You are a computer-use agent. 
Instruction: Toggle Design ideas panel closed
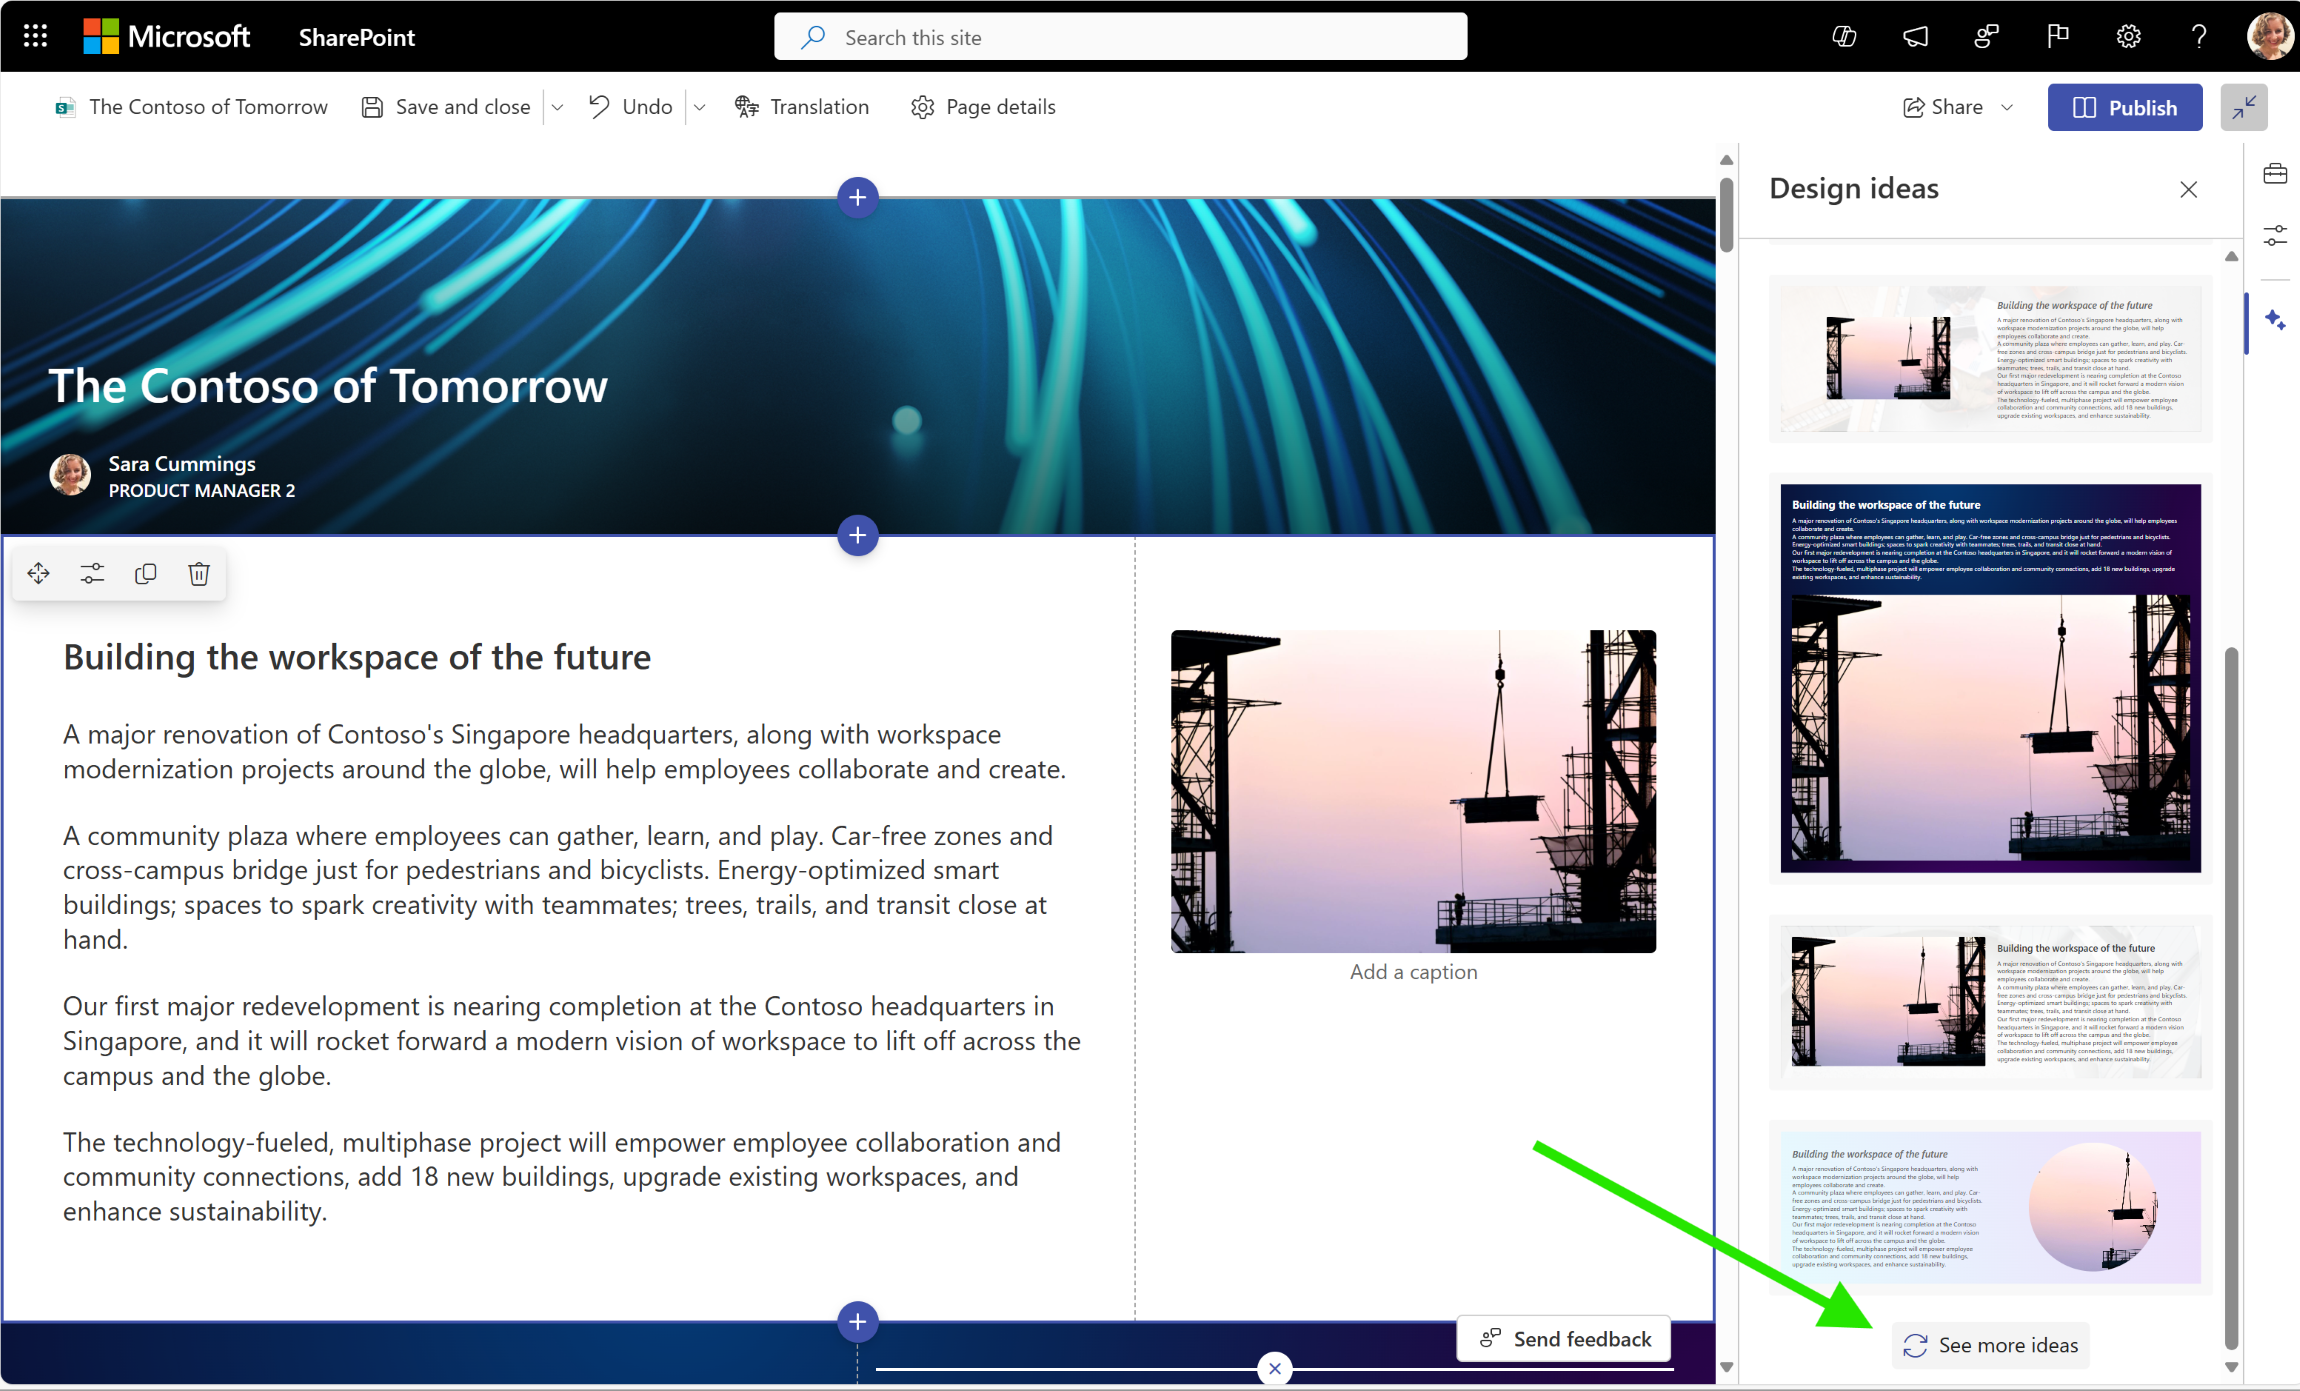(x=2188, y=189)
